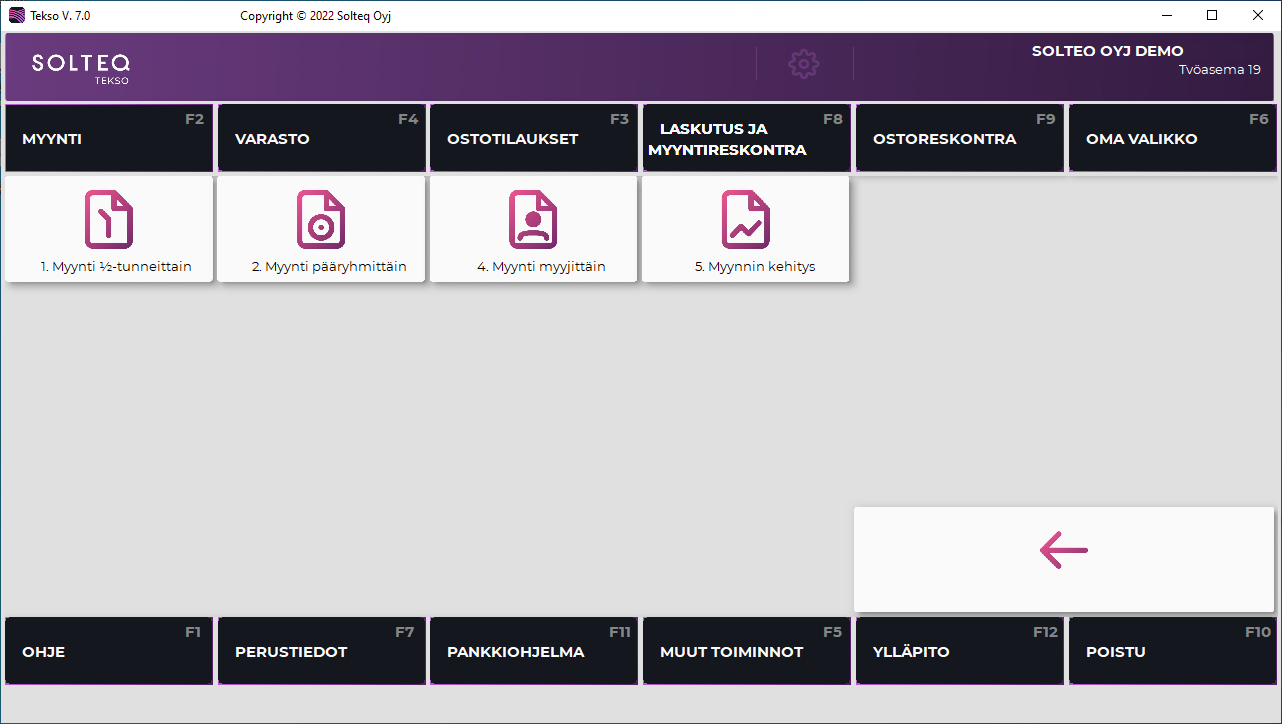Open the Myynti menu
The height and width of the screenshot is (724, 1282).
point(109,139)
